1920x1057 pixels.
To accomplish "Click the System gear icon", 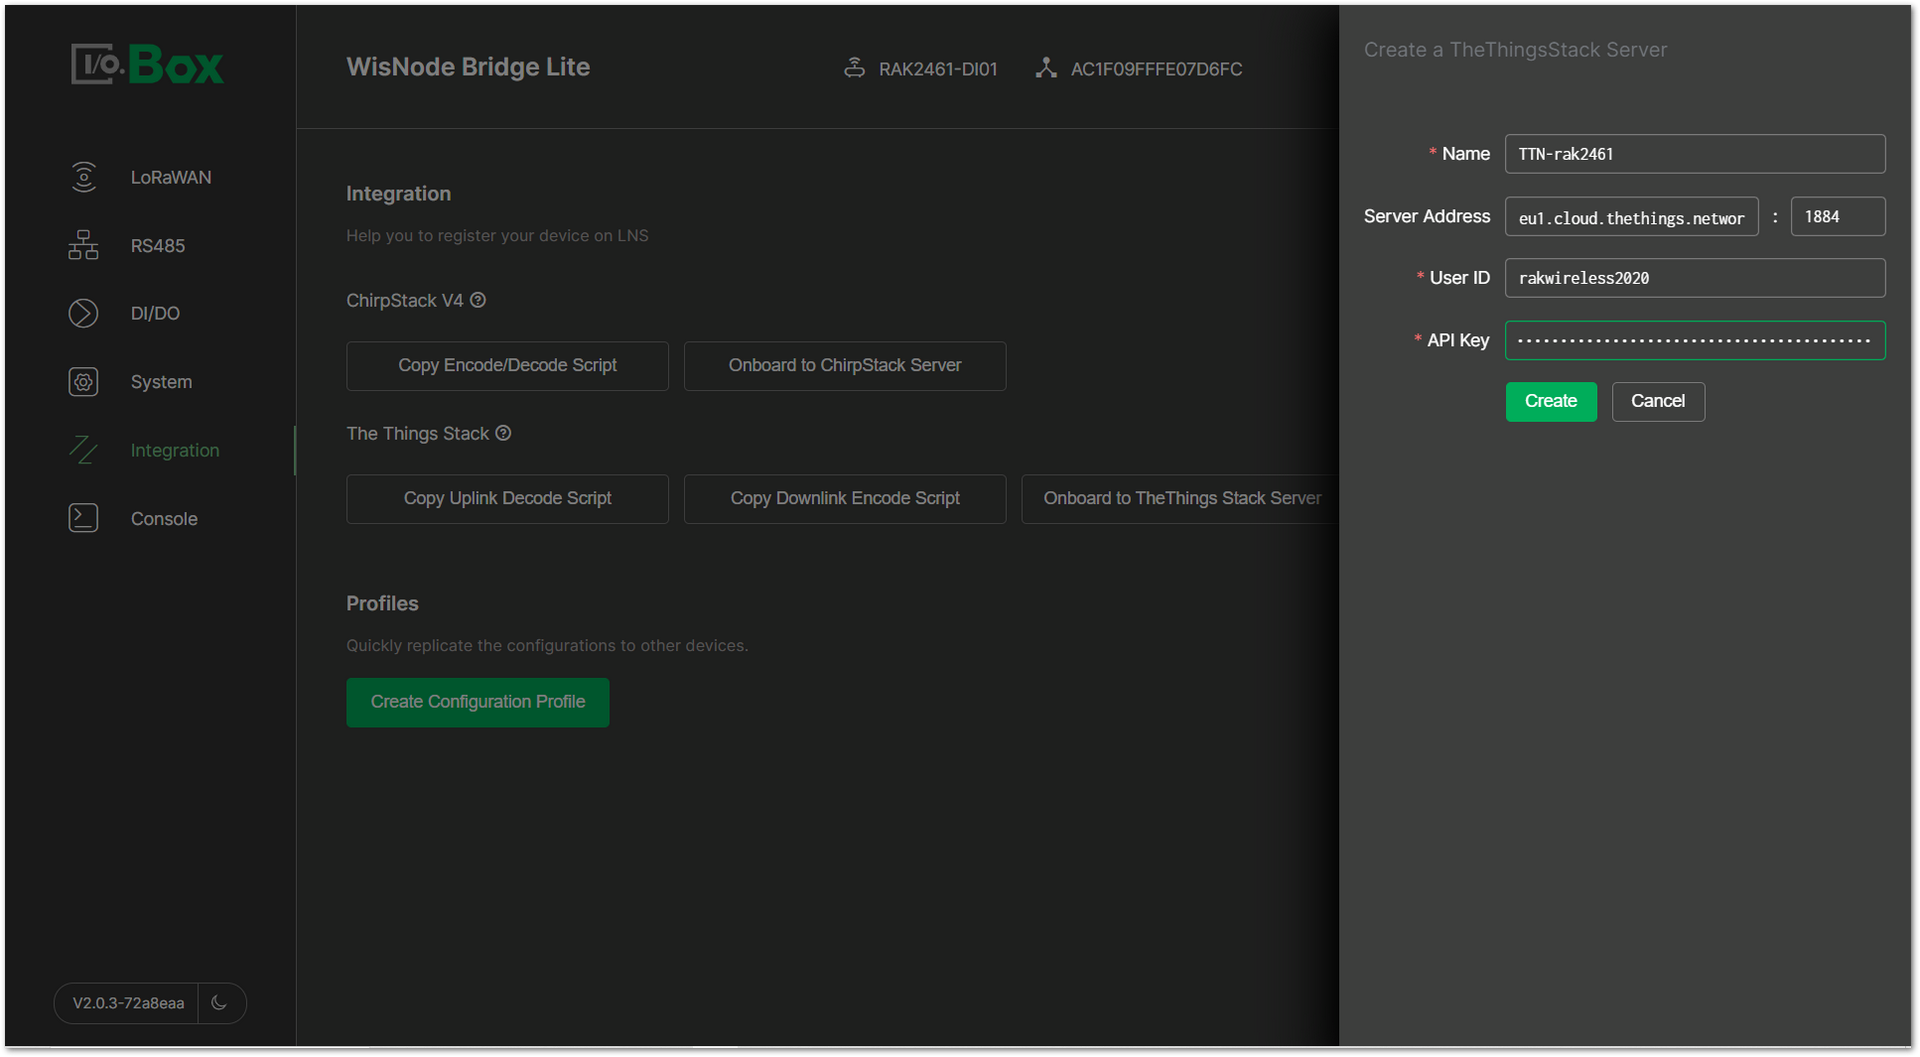I will point(83,382).
